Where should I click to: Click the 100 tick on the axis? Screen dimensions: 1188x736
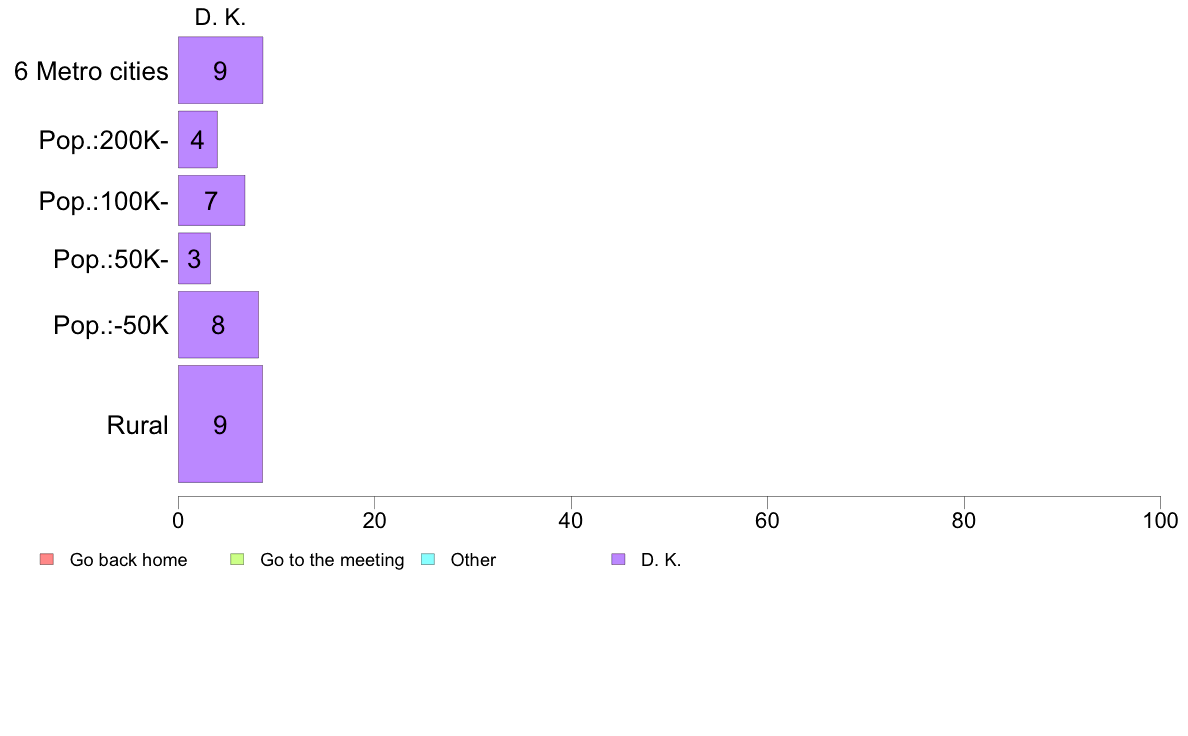tap(1160, 521)
